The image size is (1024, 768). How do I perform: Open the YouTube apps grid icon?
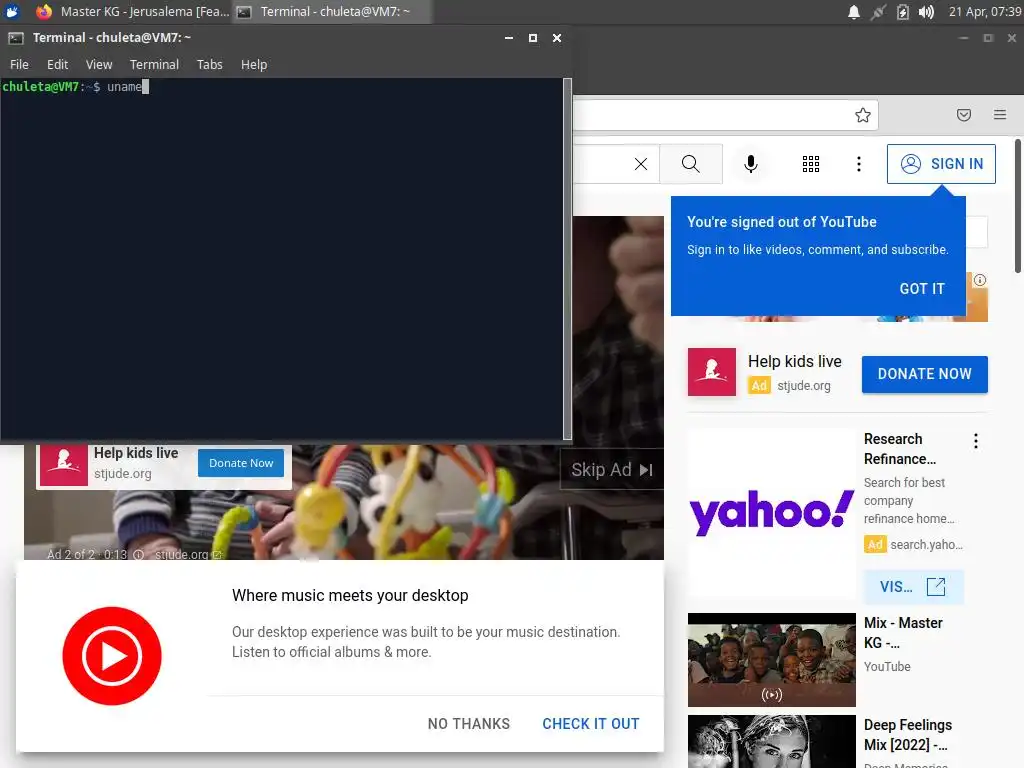coord(810,164)
